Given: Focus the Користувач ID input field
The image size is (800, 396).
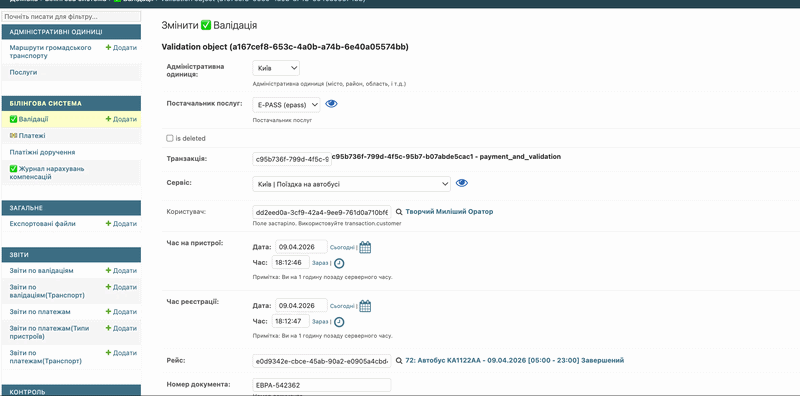Looking at the screenshot, I should [x=322, y=212].
